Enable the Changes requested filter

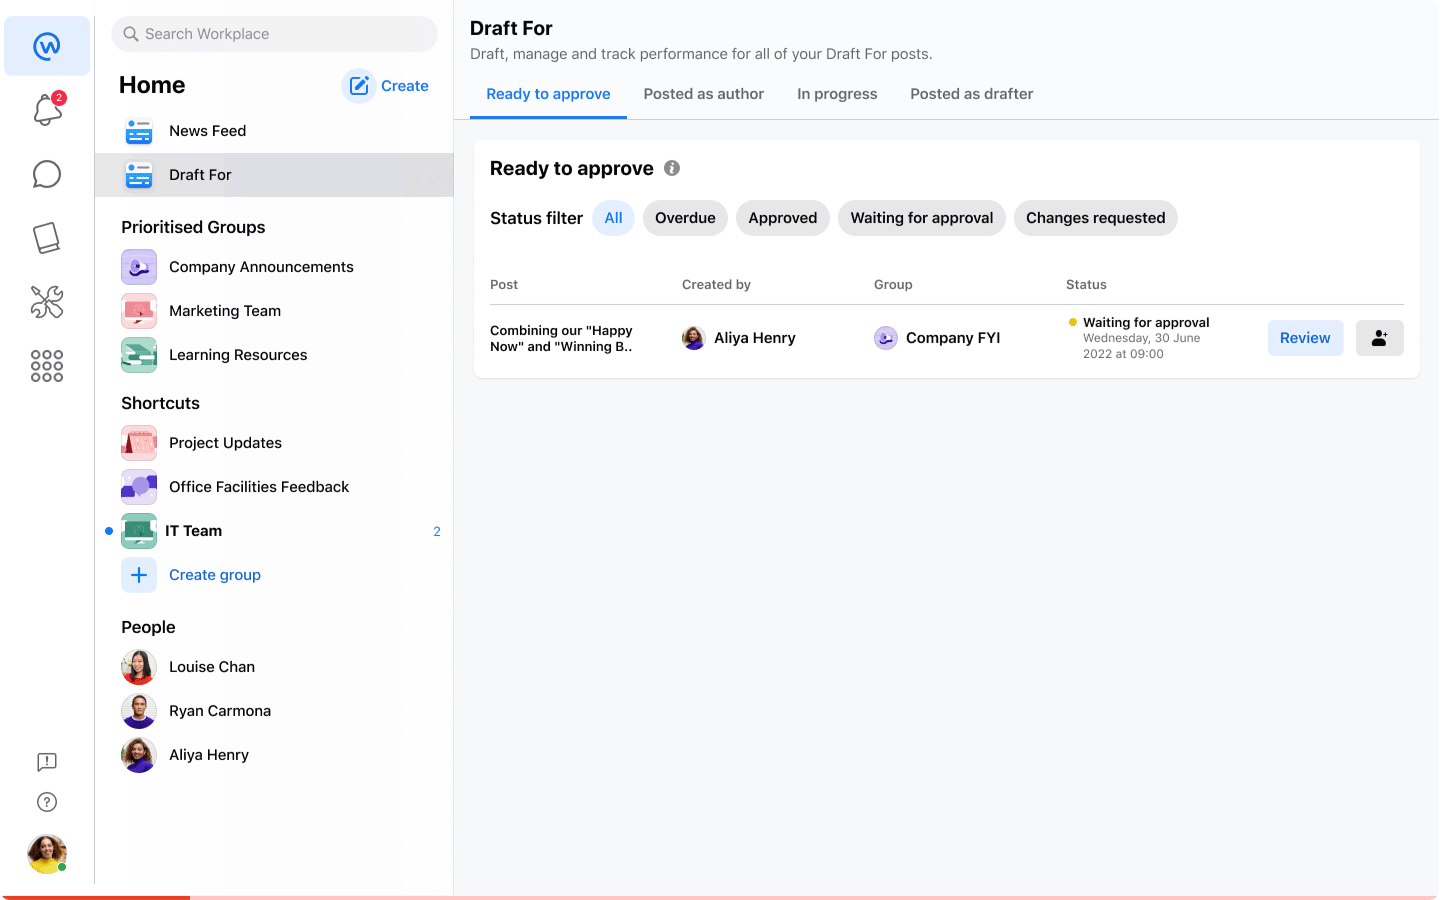(x=1095, y=217)
